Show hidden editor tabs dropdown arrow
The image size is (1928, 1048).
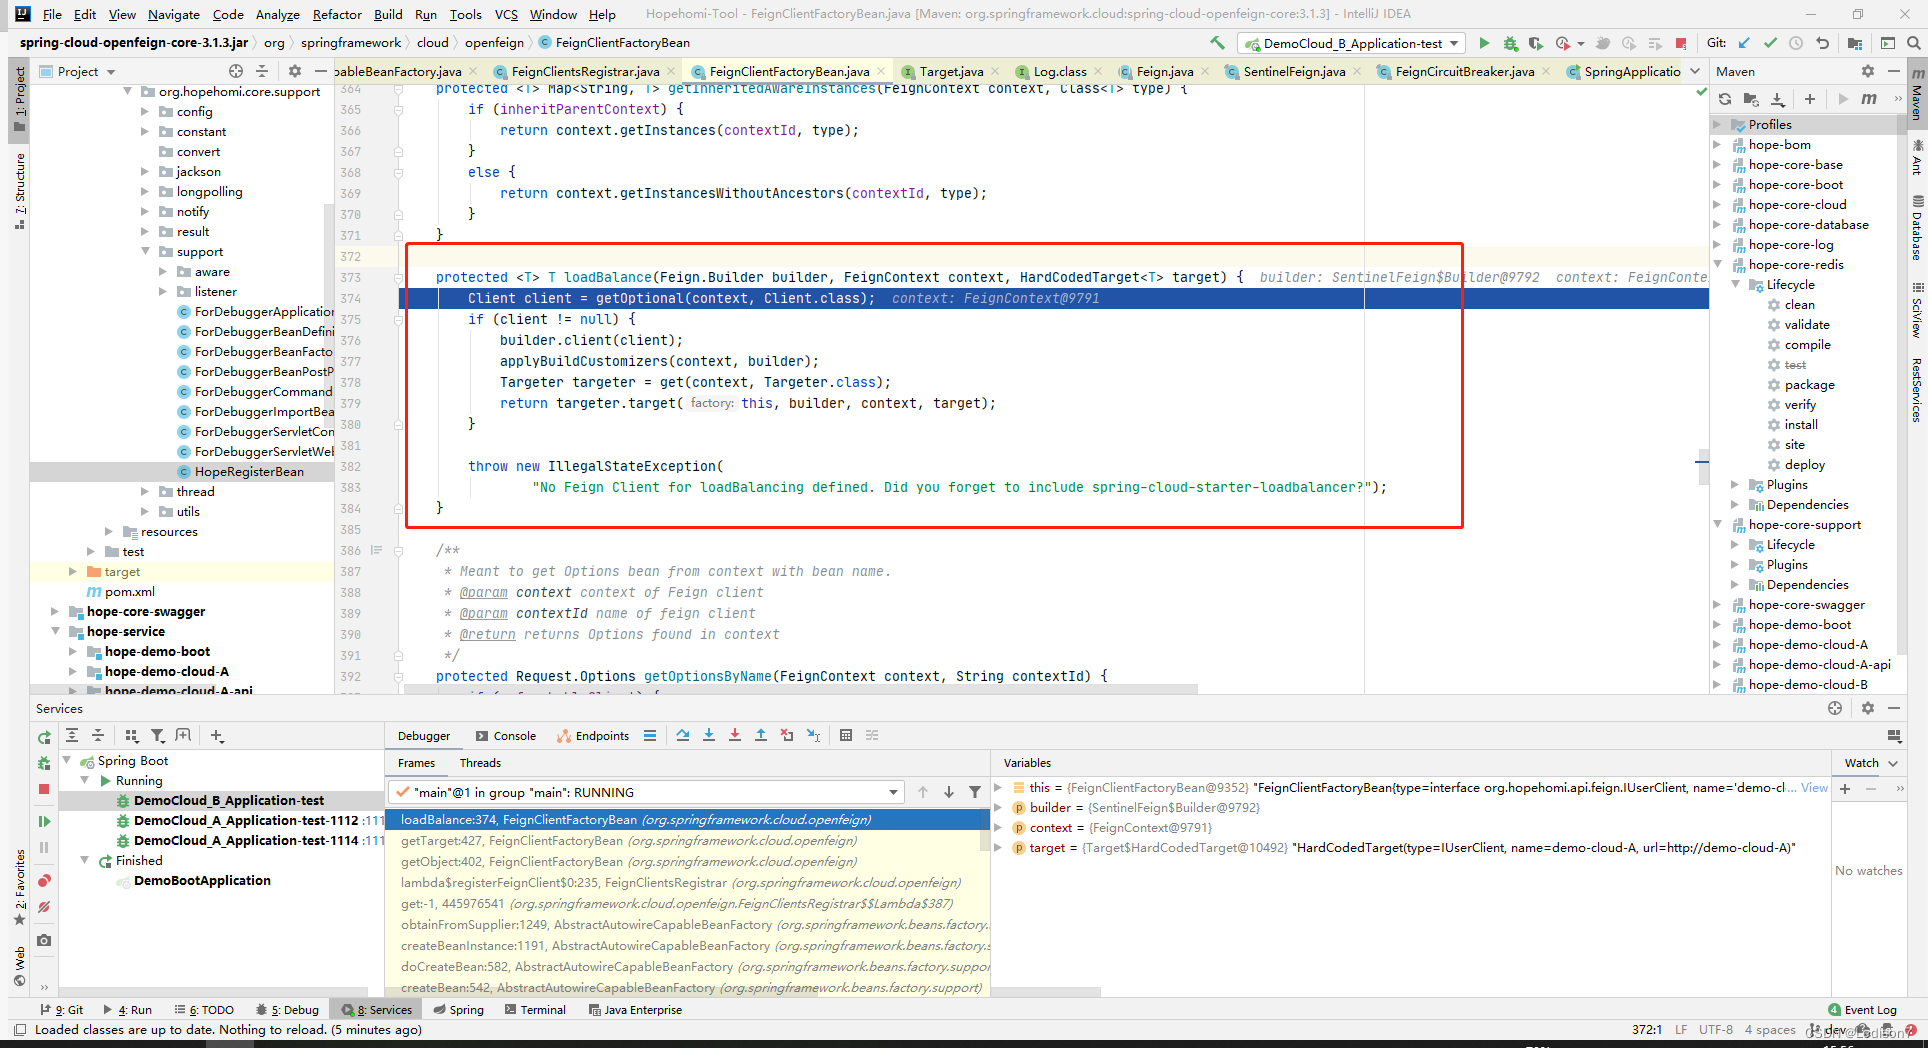tap(1695, 71)
